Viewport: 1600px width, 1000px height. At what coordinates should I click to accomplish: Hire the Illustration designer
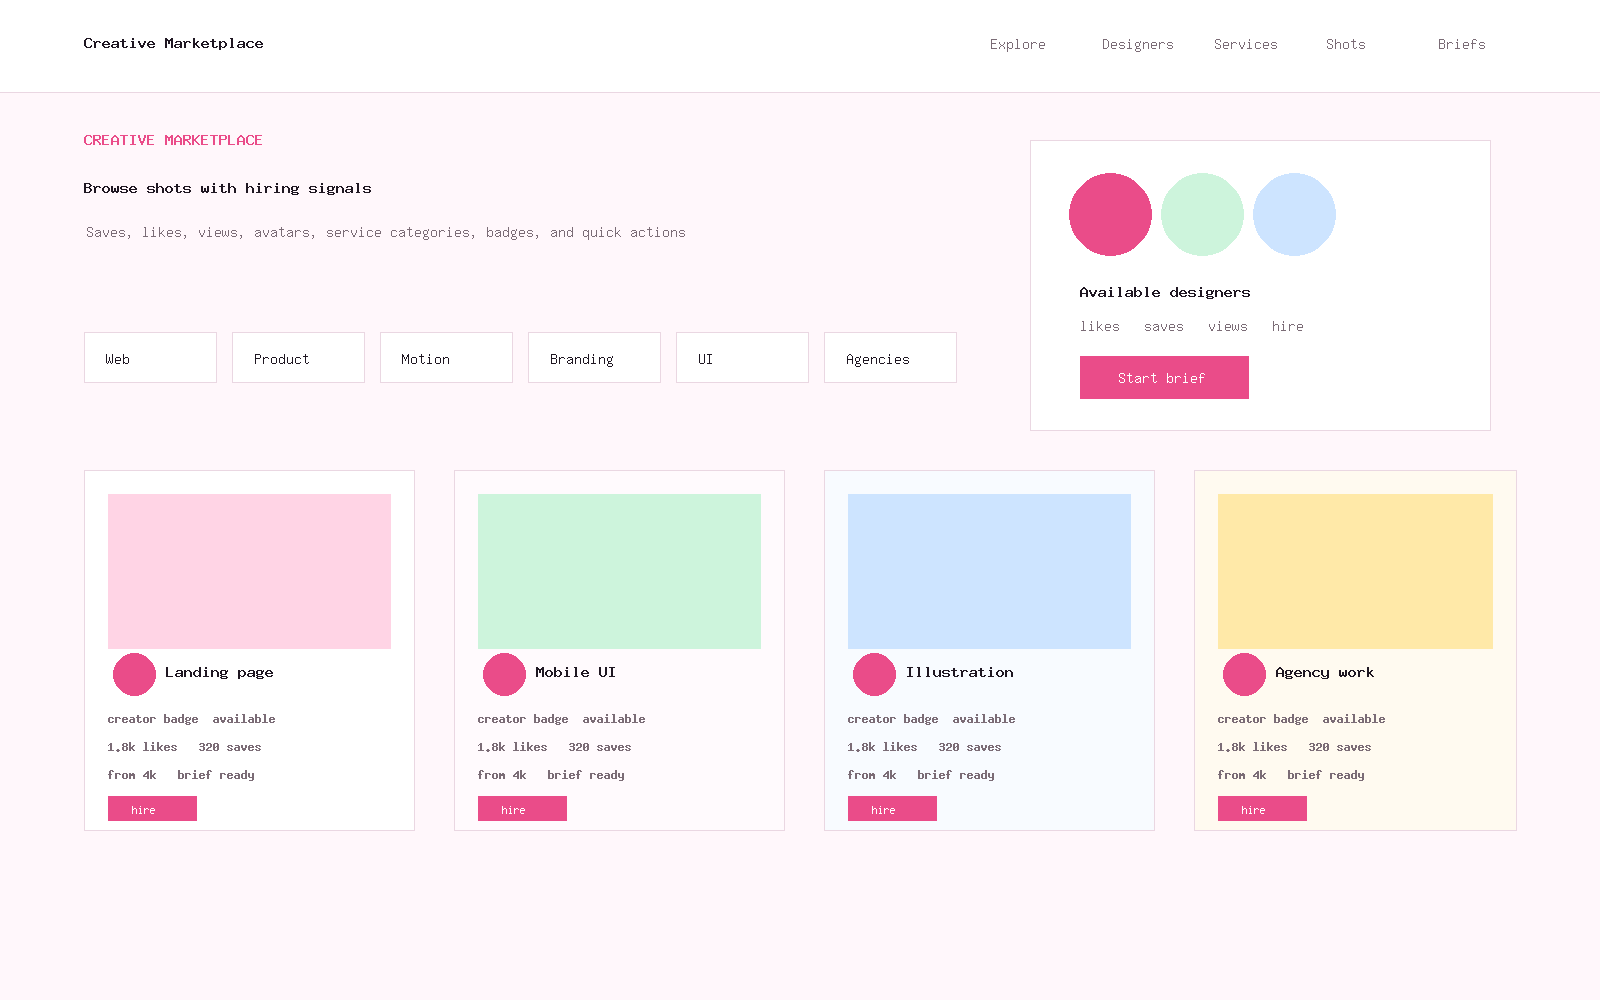tap(892, 809)
